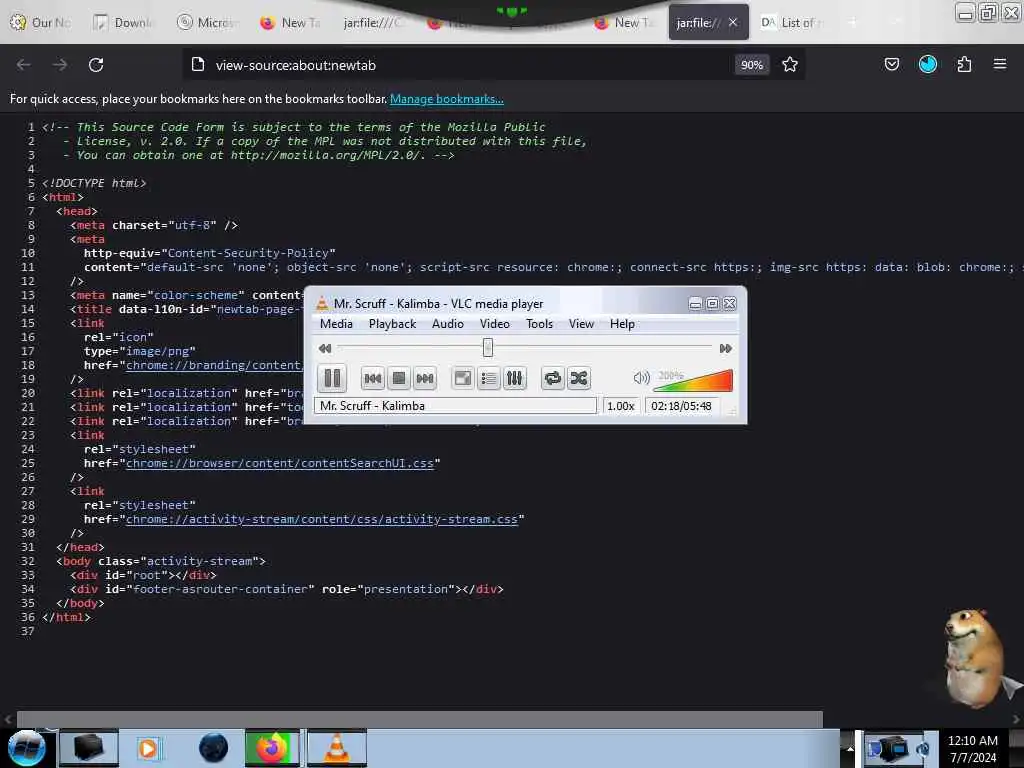1024x768 pixels.
Task: Open the Firefox account avatar icon
Action: [x=928, y=64]
